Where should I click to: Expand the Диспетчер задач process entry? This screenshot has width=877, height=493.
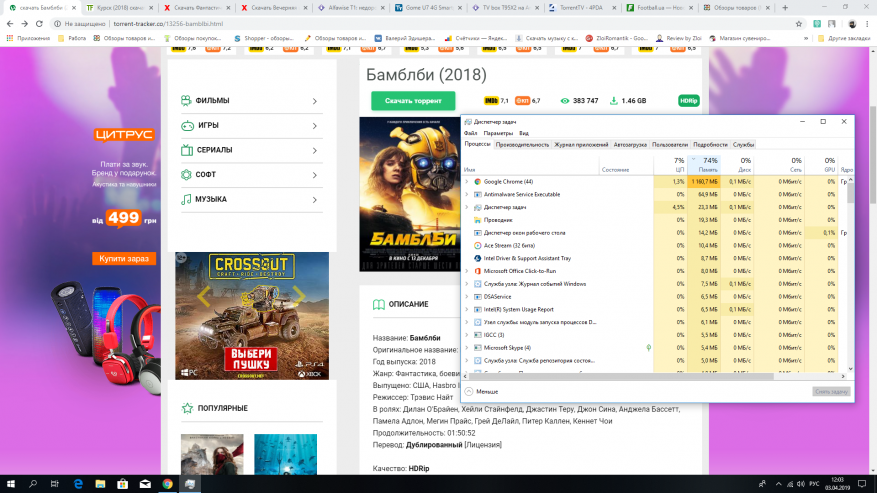467,207
